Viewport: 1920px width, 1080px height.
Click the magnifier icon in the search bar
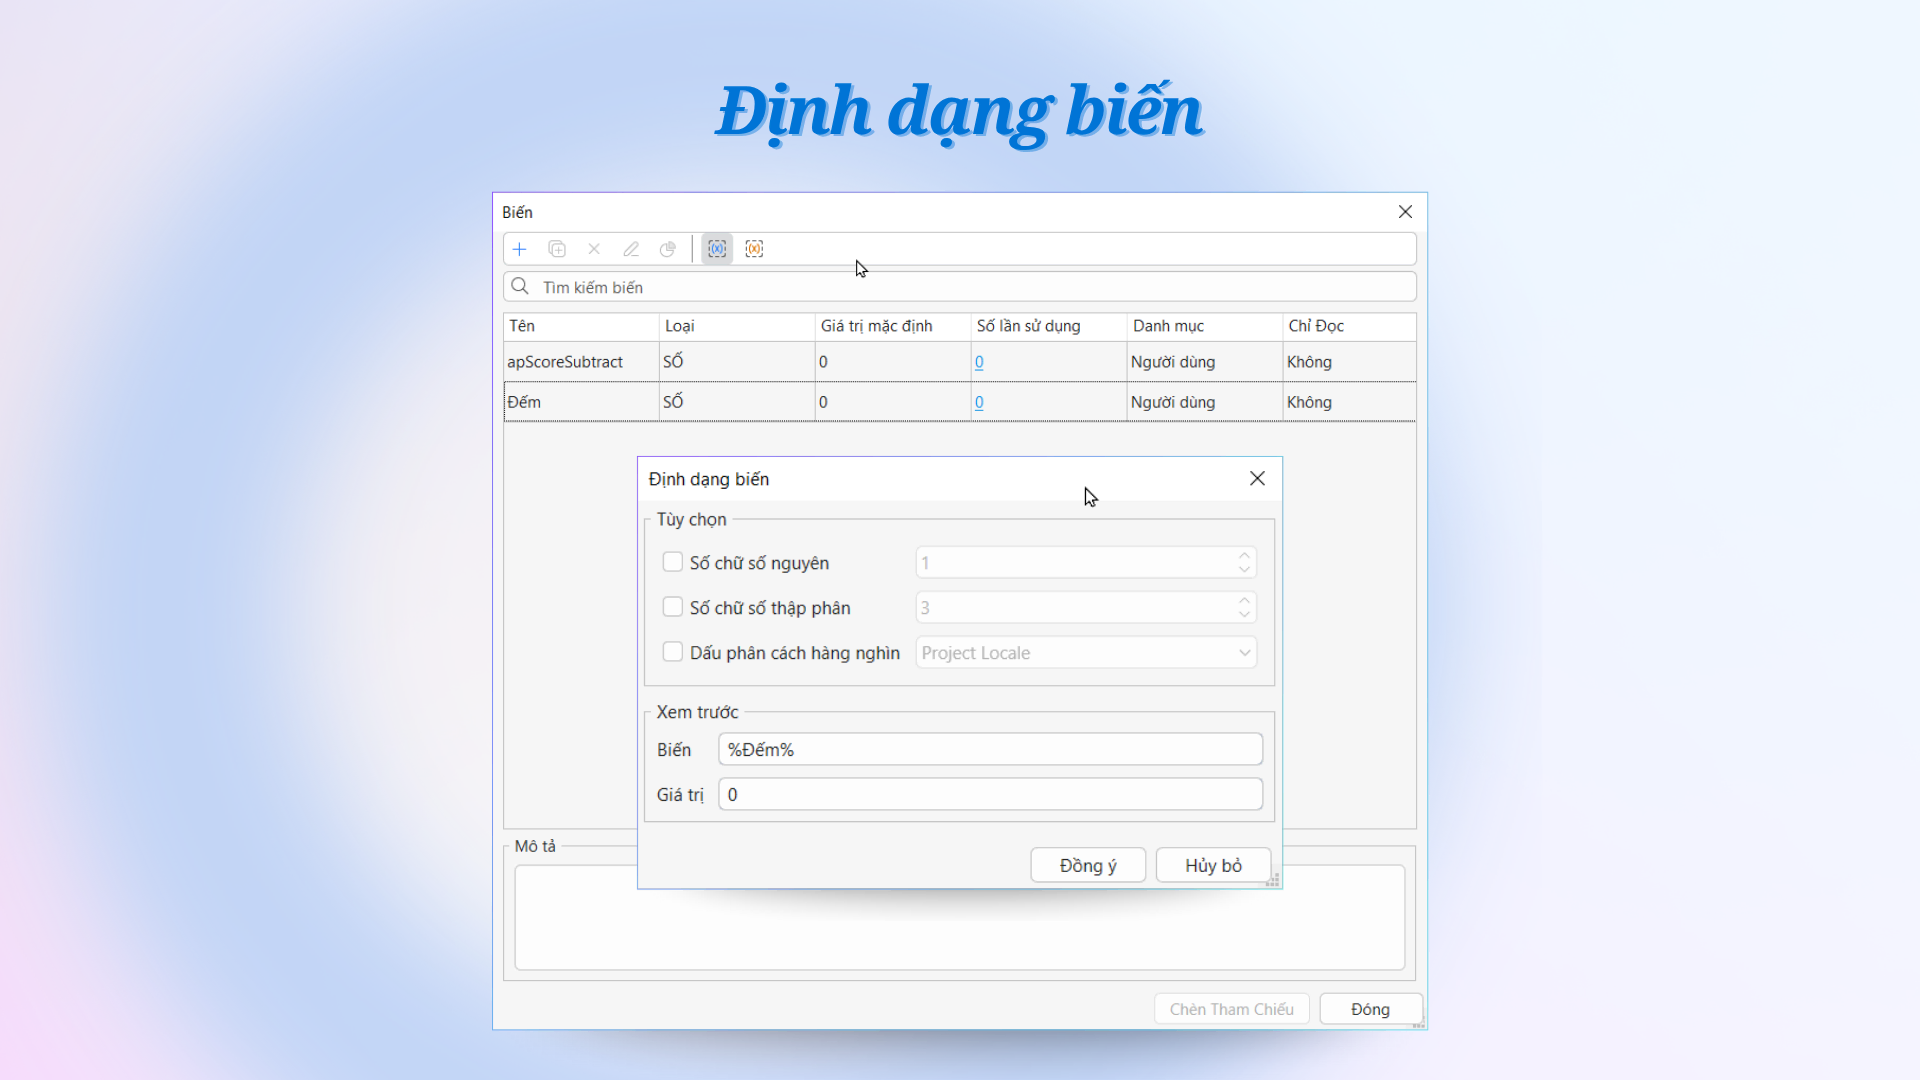click(520, 286)
